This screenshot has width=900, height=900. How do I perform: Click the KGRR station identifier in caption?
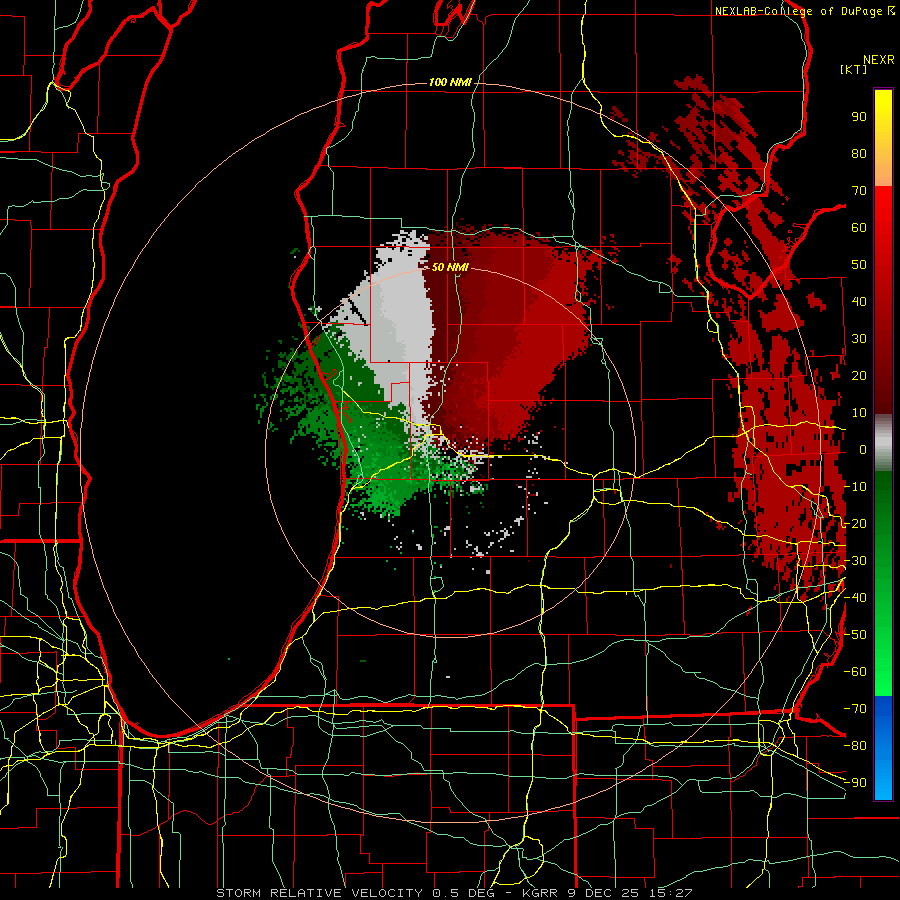(x=542, y=893)
